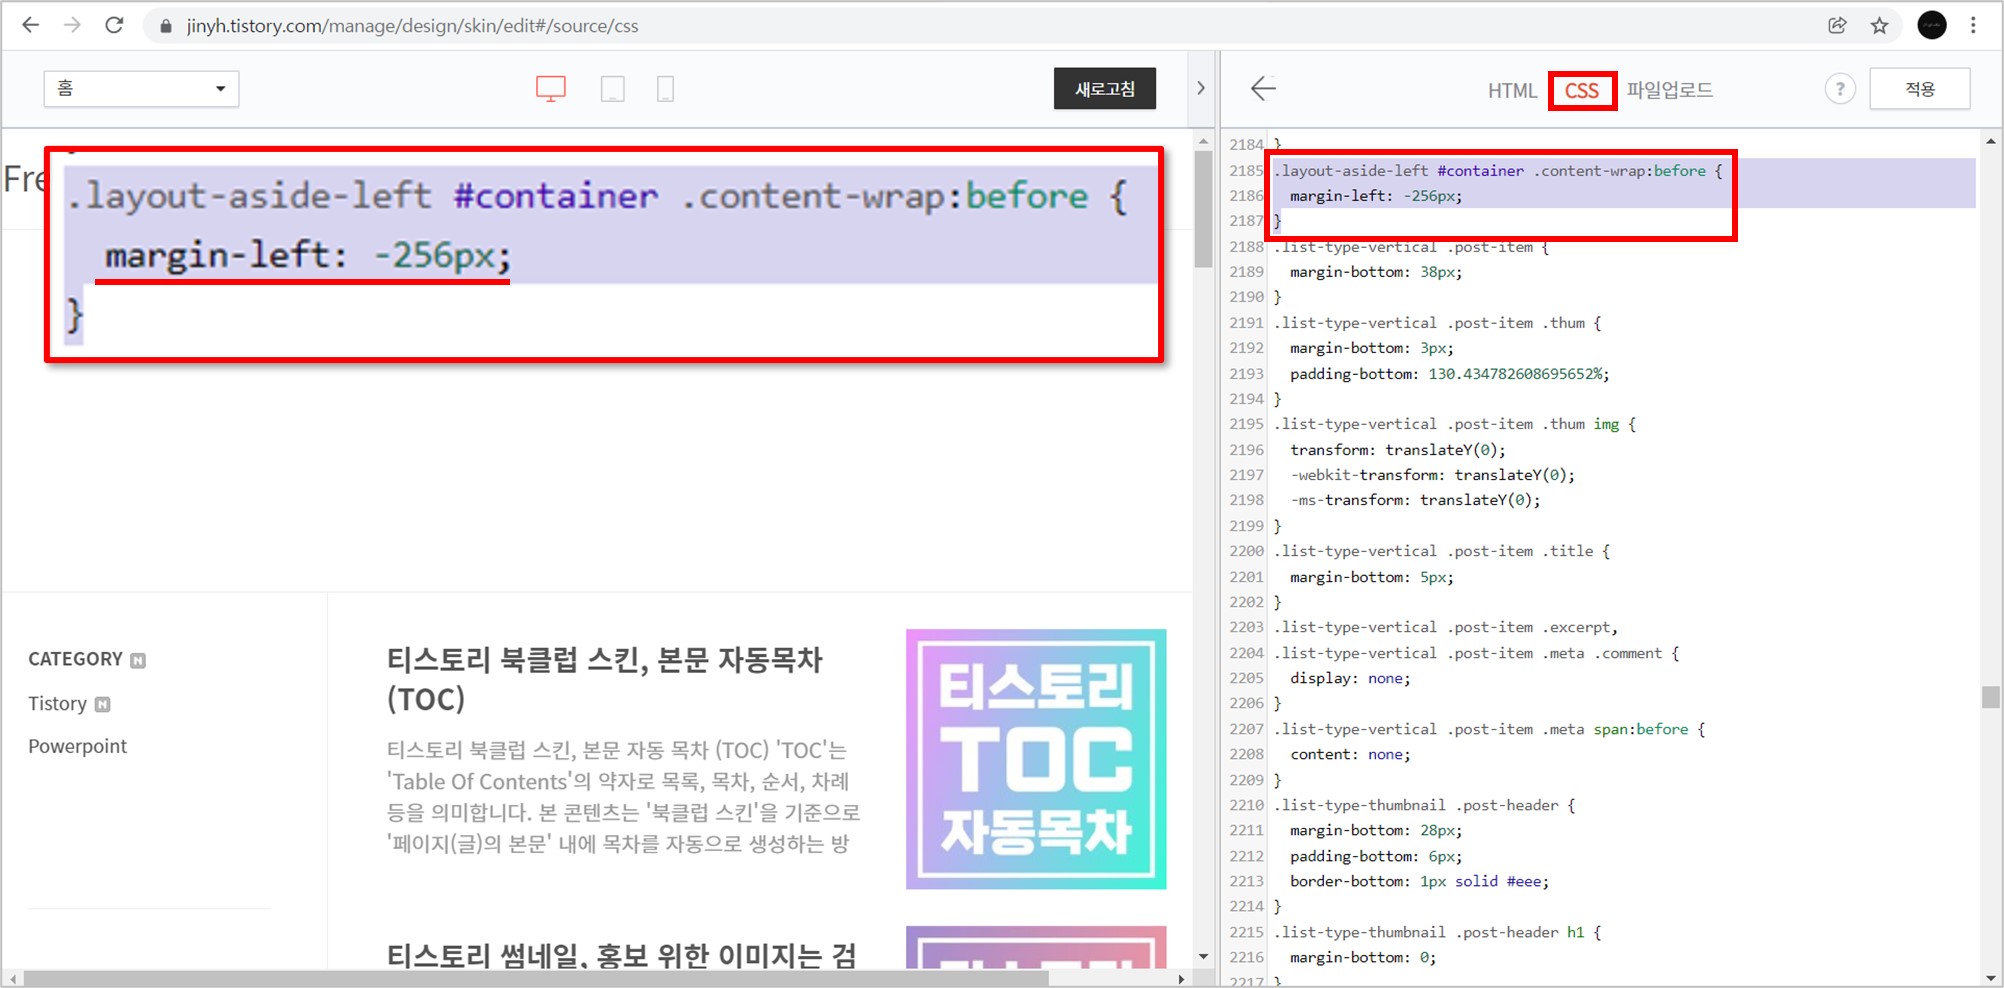
Task: Switch to the HTML tab
Action: coord(1512,91)
